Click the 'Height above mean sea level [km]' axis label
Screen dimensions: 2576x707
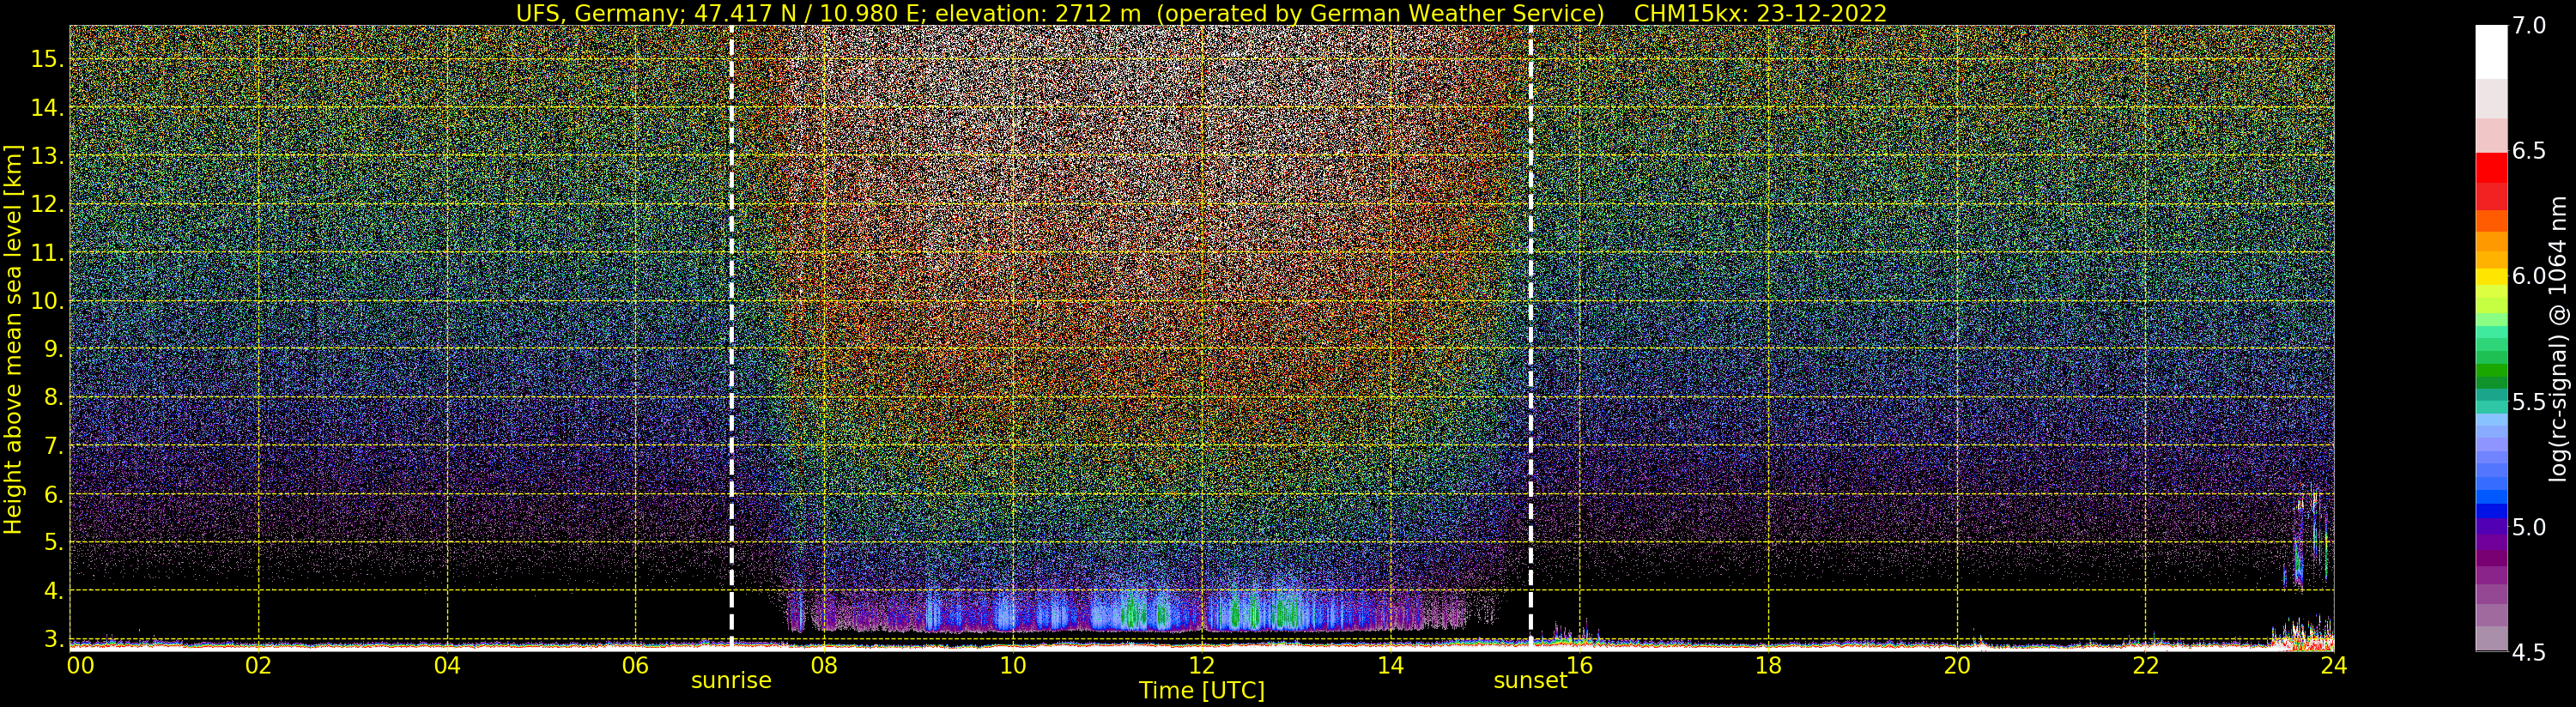(13, 340)
